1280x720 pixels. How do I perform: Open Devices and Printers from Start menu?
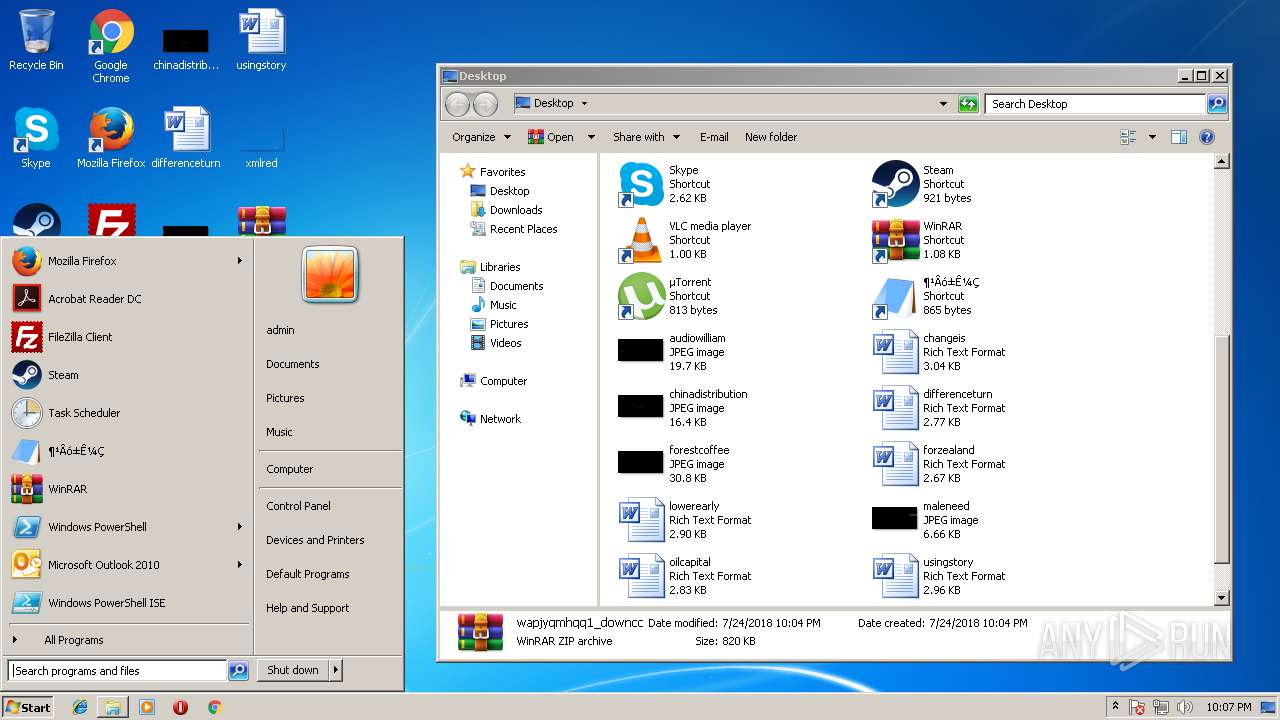pos(315,540)
